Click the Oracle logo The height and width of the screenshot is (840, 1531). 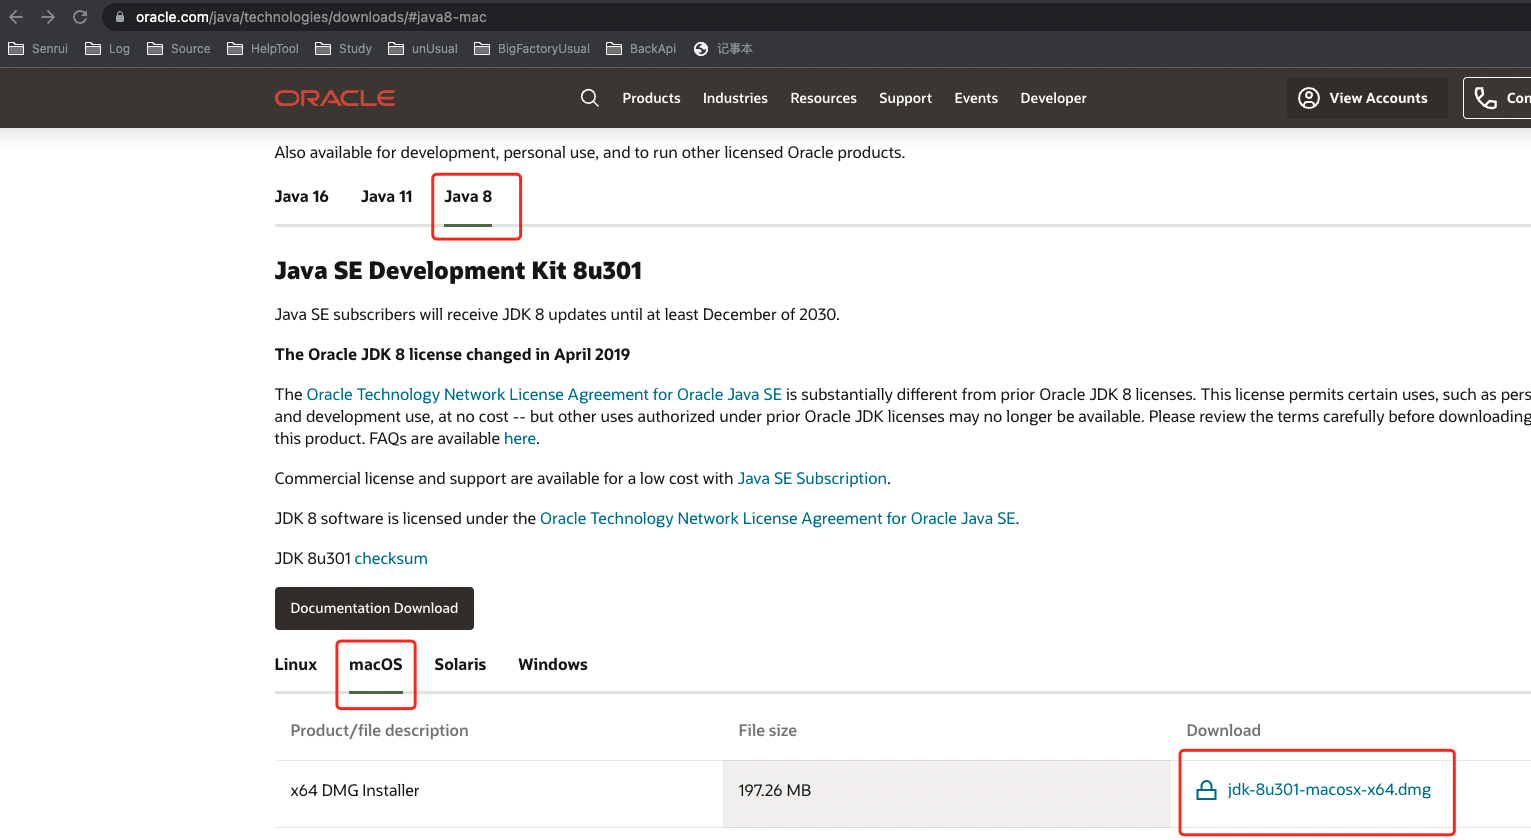coord(335,98)
